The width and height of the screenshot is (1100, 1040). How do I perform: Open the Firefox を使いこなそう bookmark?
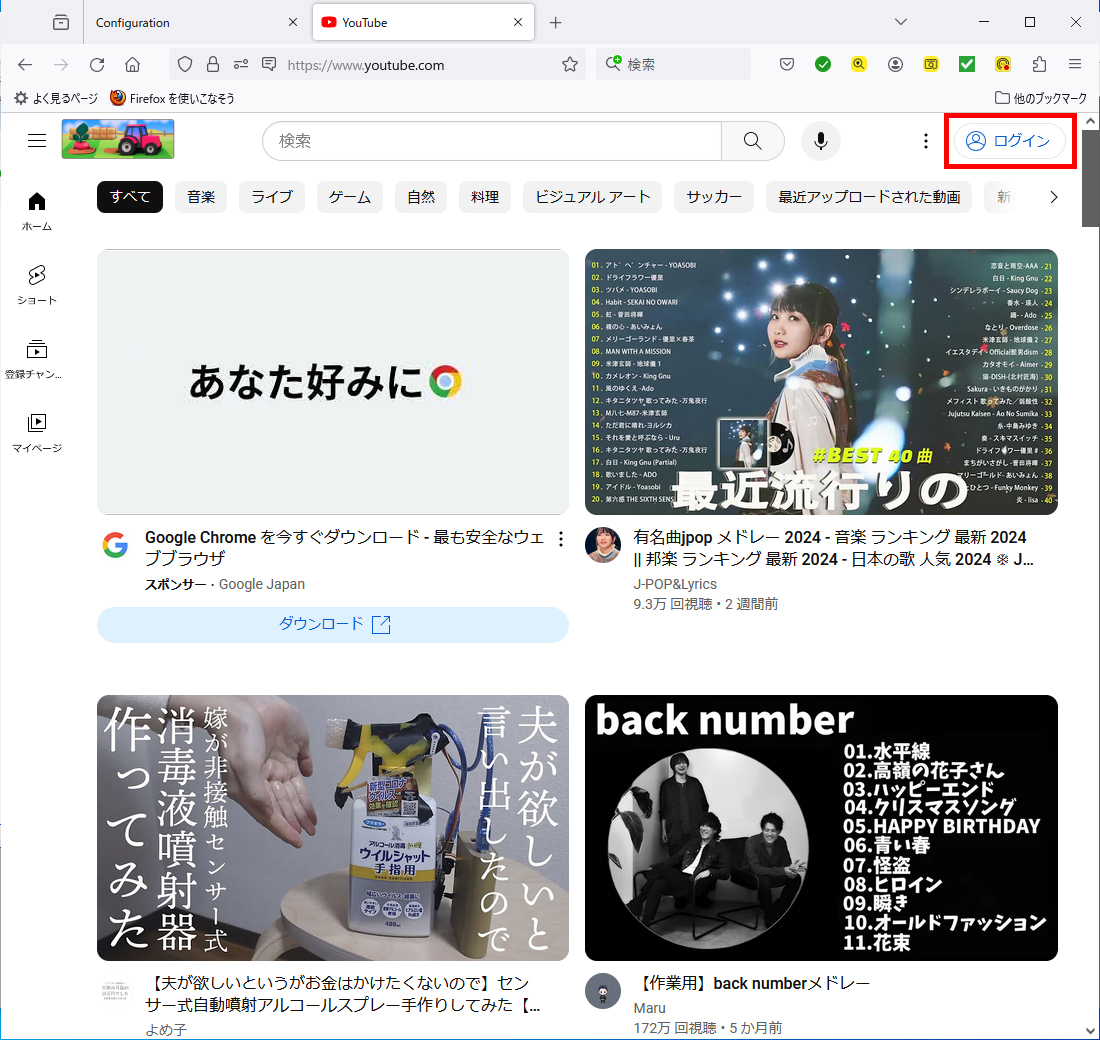click(x=172, y=98)
